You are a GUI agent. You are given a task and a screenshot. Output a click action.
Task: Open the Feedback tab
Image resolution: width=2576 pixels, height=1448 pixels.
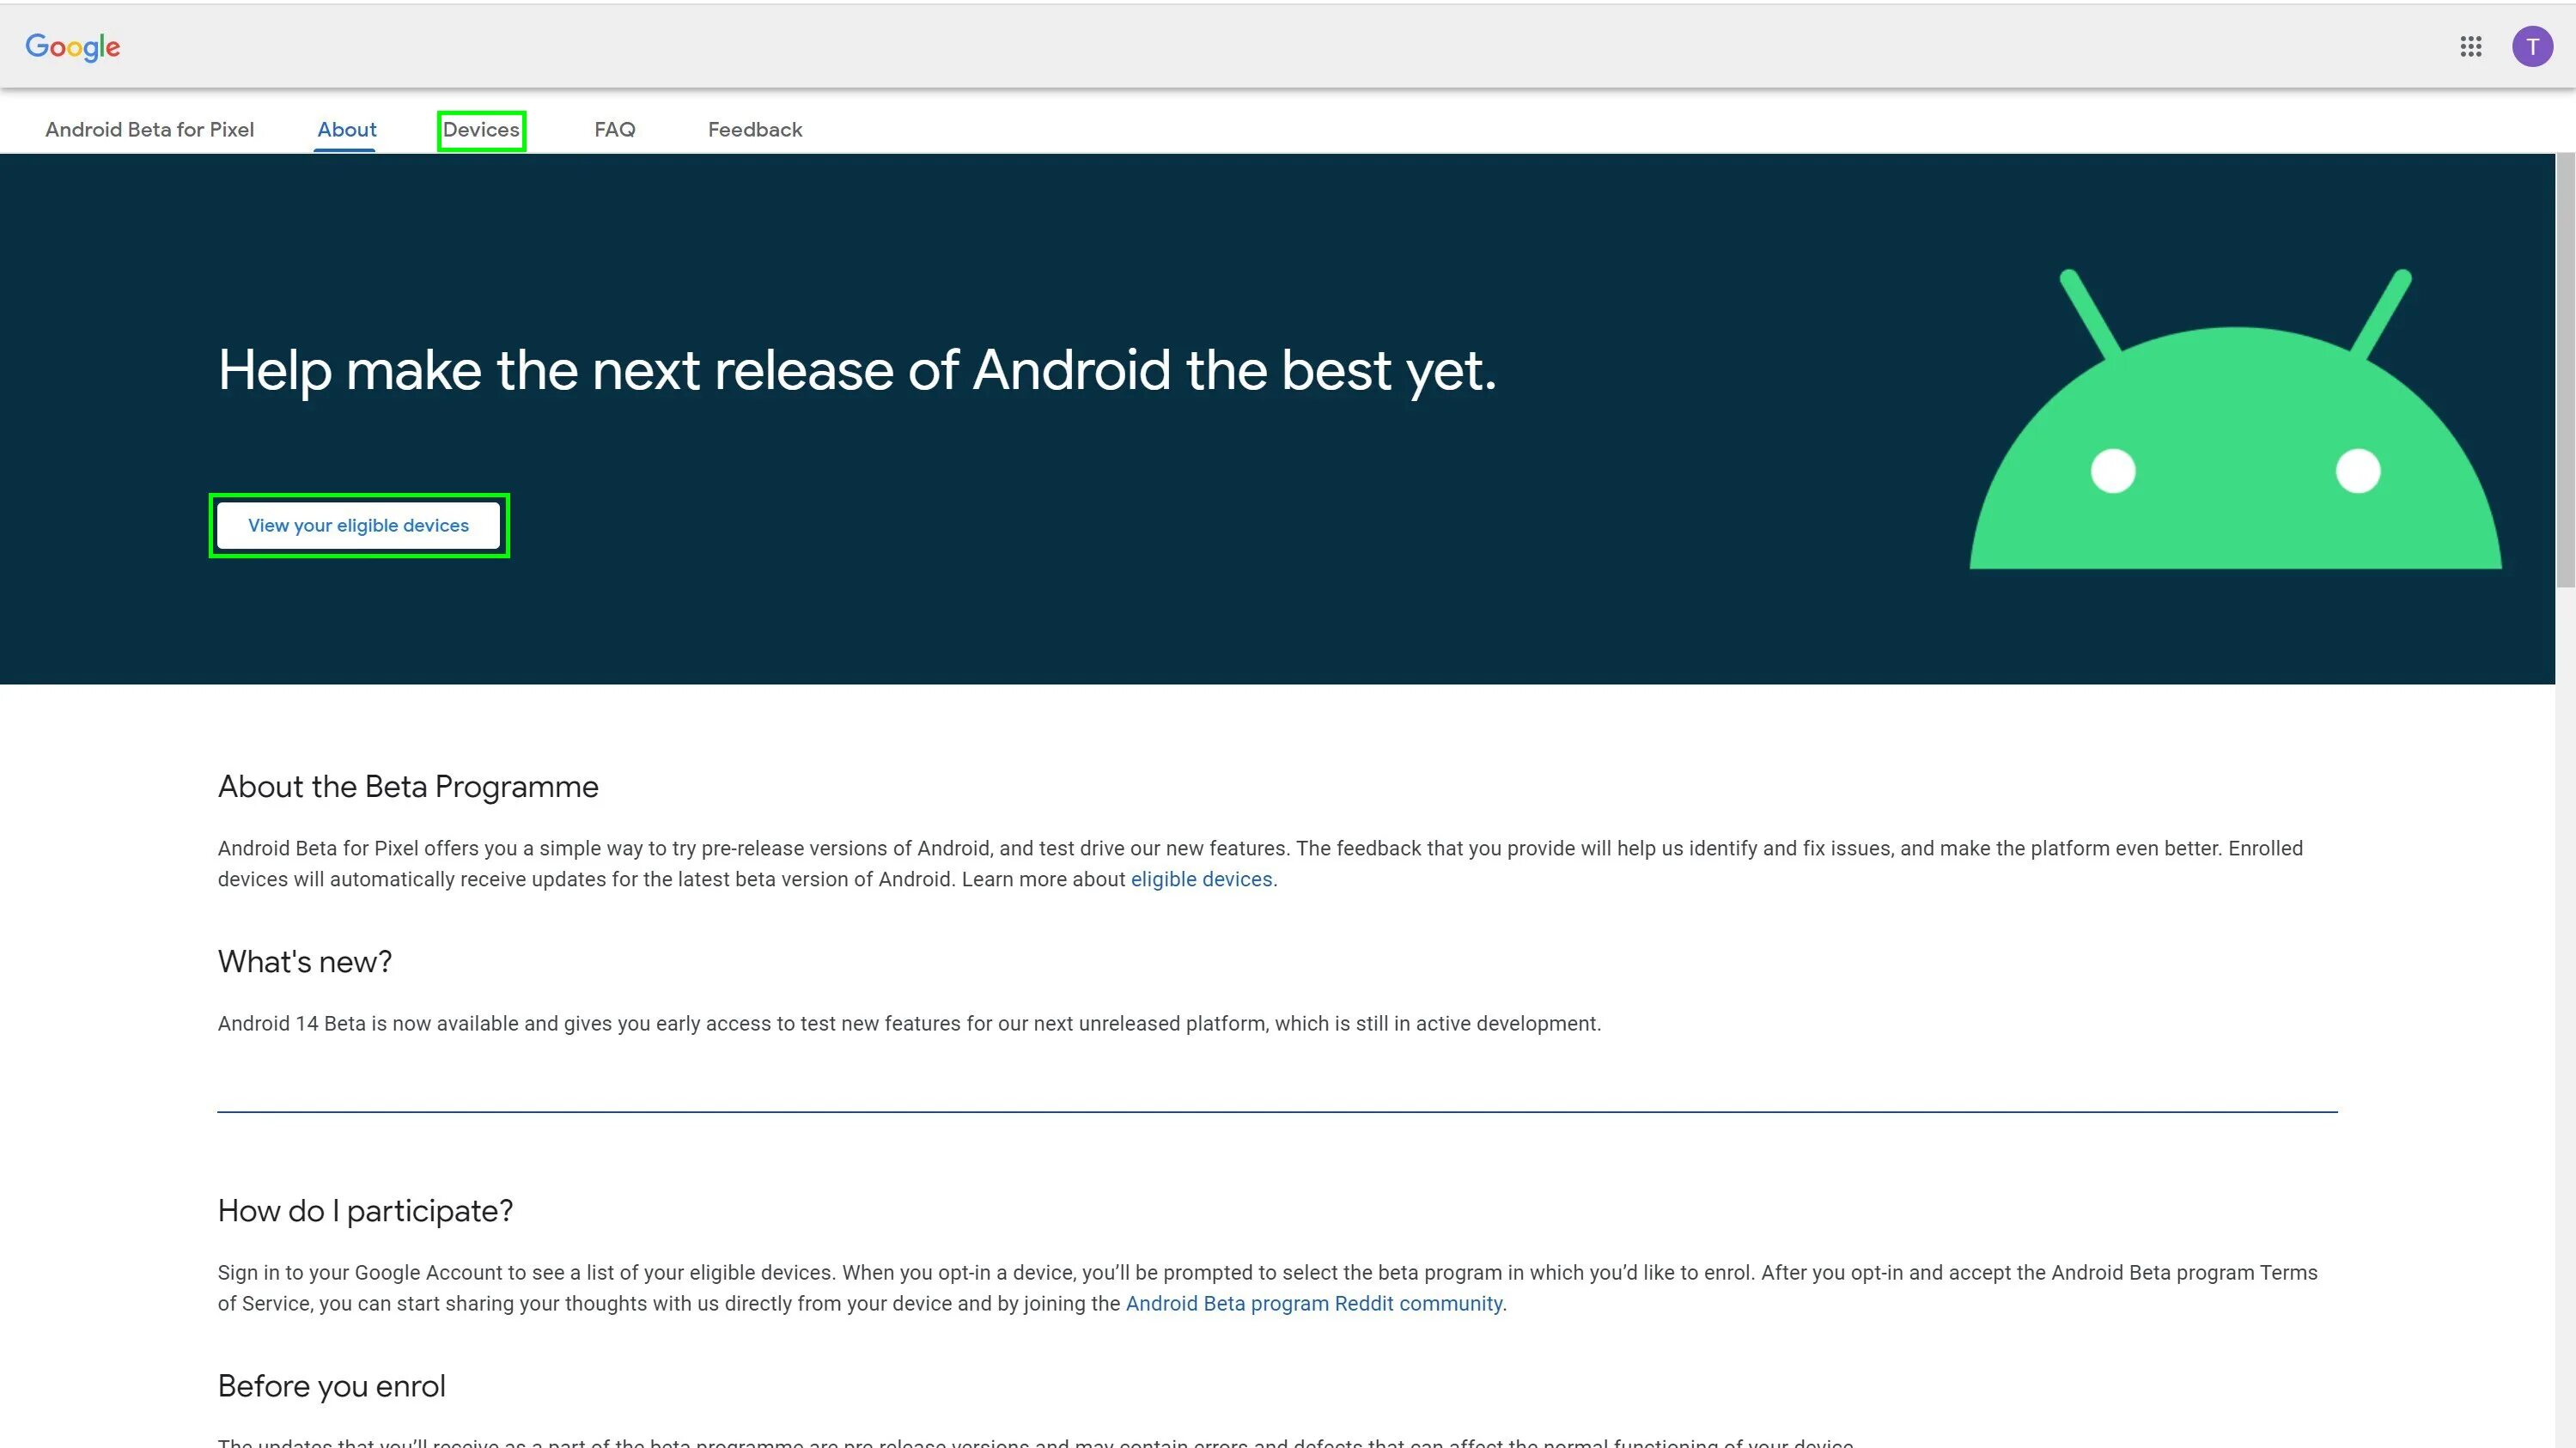tap(754, 130)
